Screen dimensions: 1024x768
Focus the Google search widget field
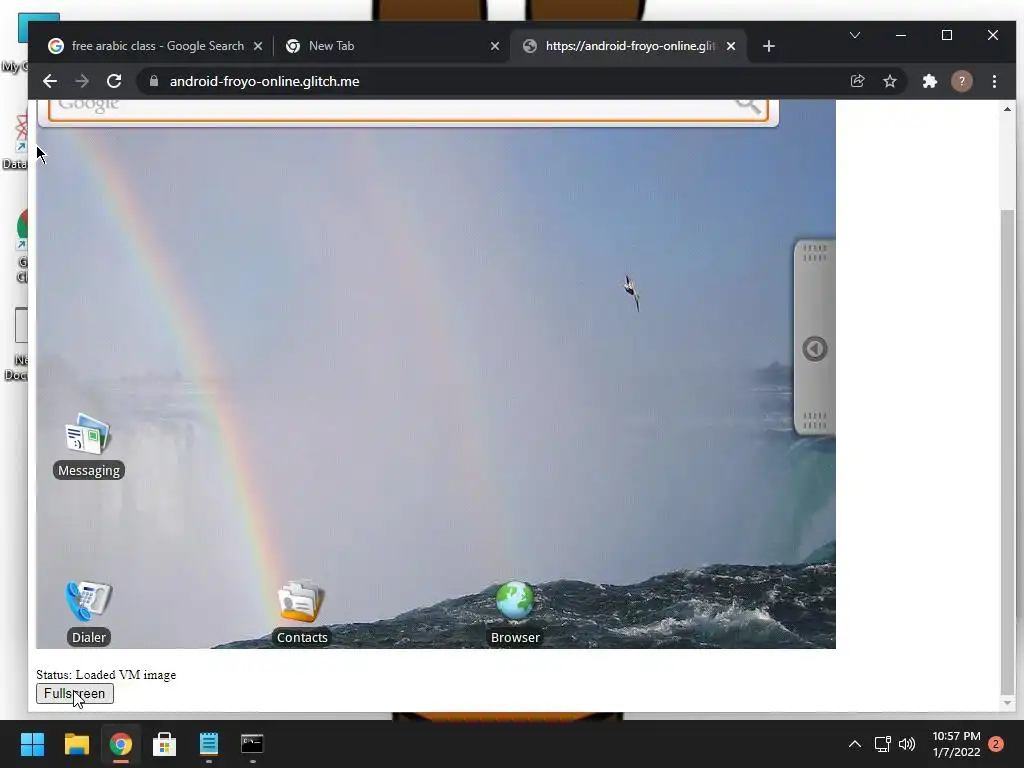tap(408, 110)
